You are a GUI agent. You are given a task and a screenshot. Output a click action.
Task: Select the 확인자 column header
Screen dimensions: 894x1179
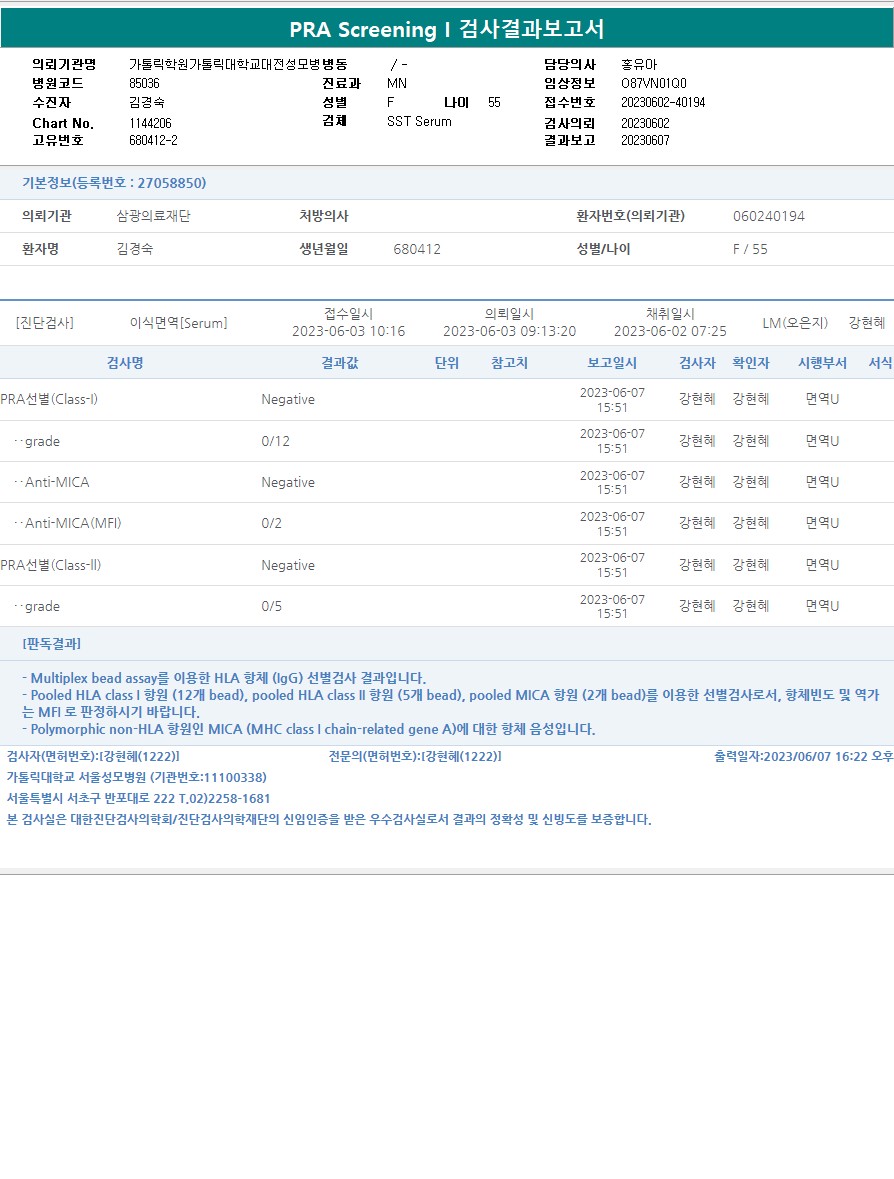pos(750,363)
